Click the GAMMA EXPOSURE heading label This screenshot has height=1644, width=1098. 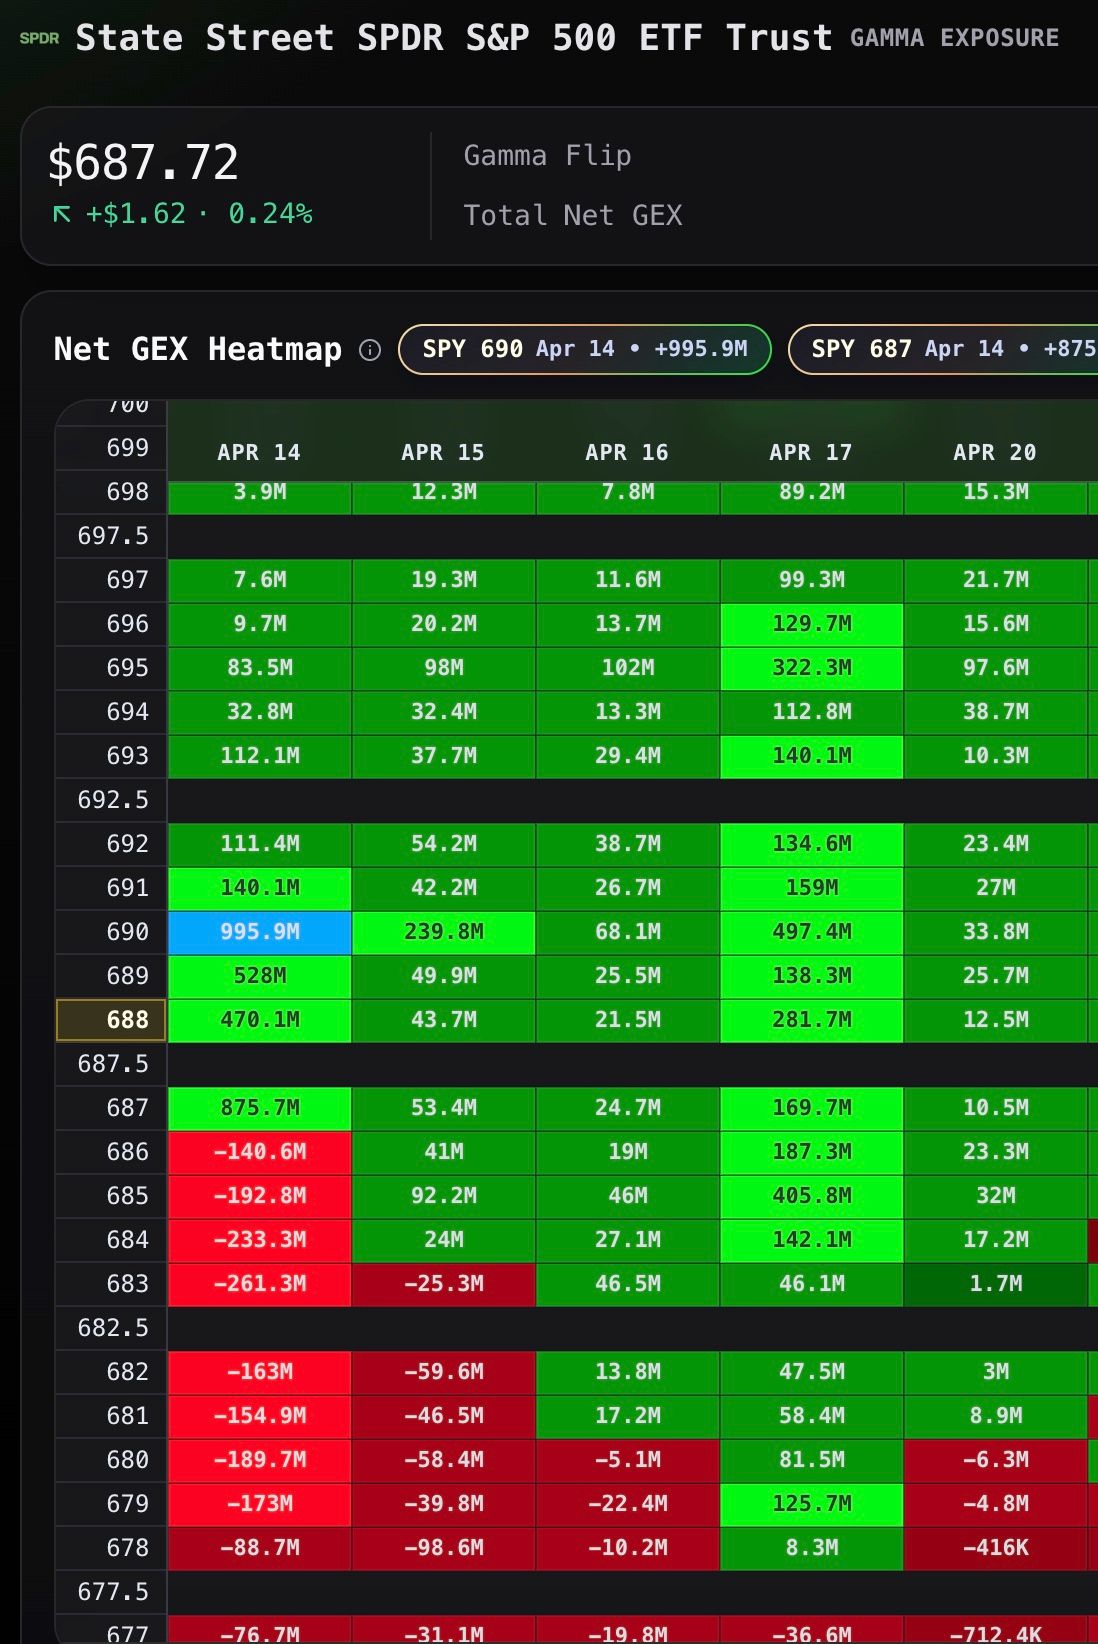[x=954, y=38]
